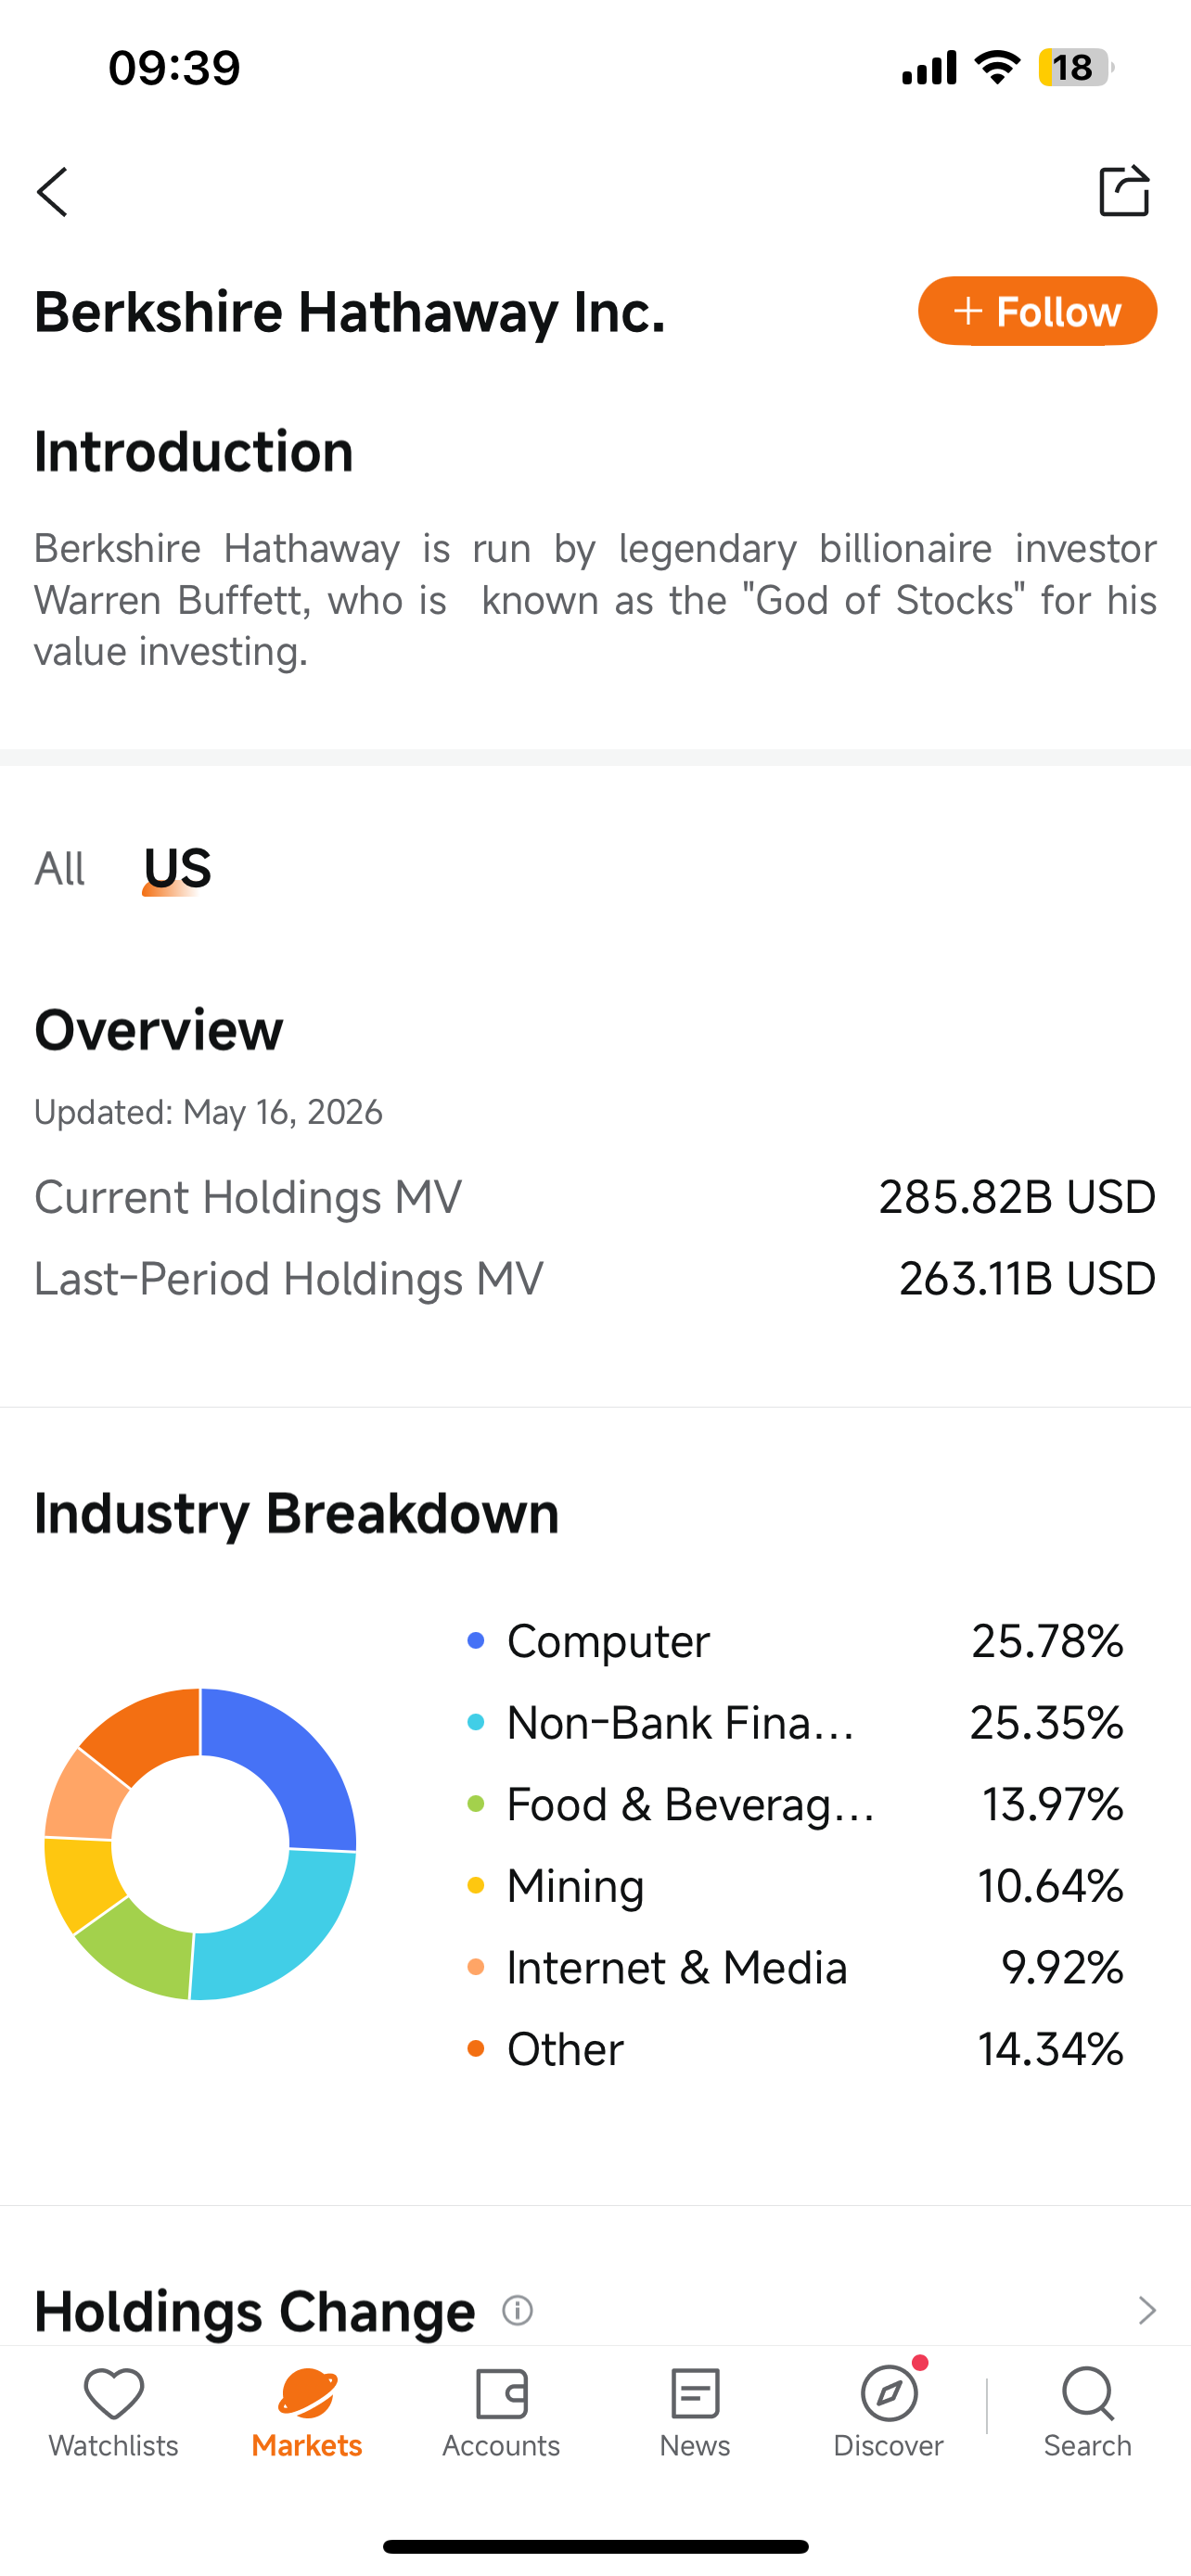Select the Computer industry legend entry
This screenshot has width=1191, height=2576.
[x=795, y=1641]
